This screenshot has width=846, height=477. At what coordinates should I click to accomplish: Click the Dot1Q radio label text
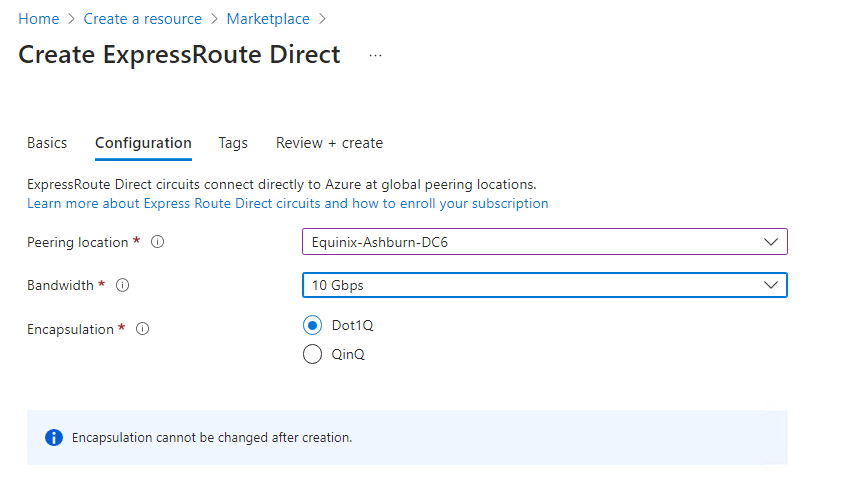tap(352, 325)
